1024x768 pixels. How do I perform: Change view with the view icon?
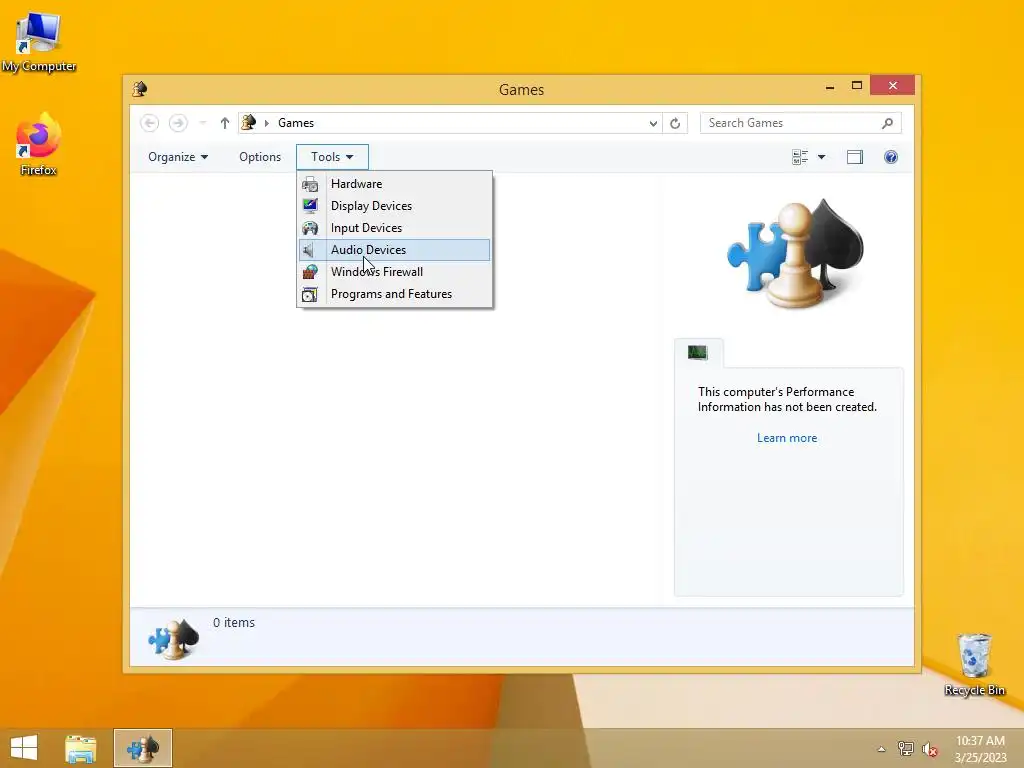800,157
